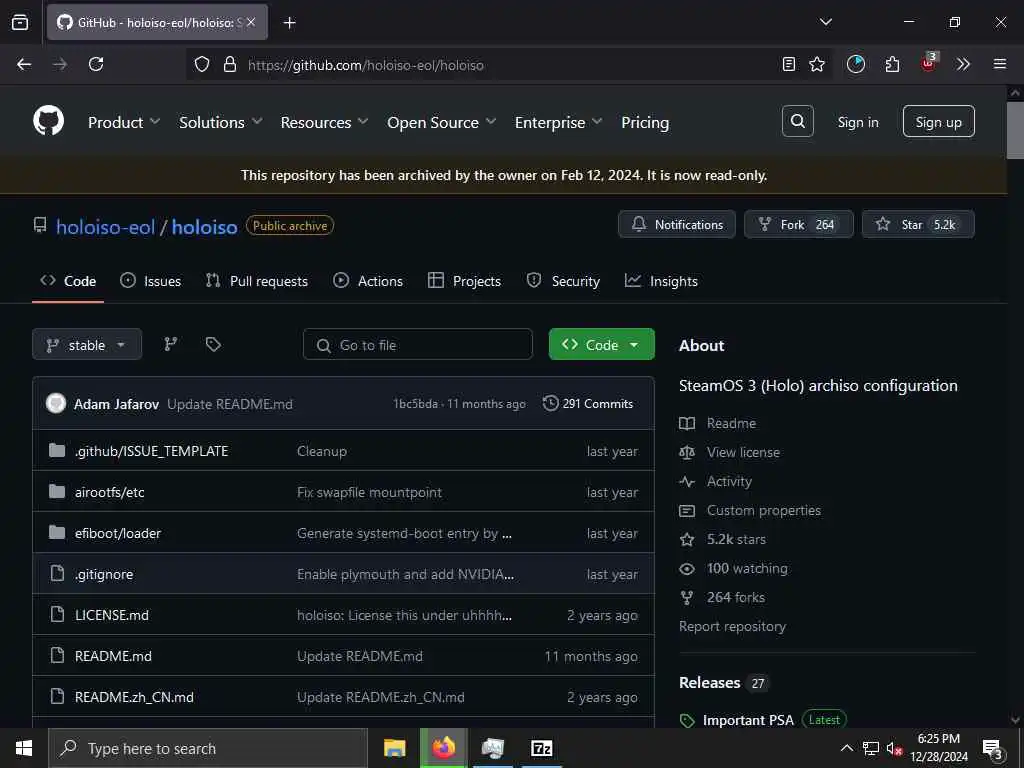Switch to the Actions tab
Viewport: 1024px width, 768px height.
[368, 281]
